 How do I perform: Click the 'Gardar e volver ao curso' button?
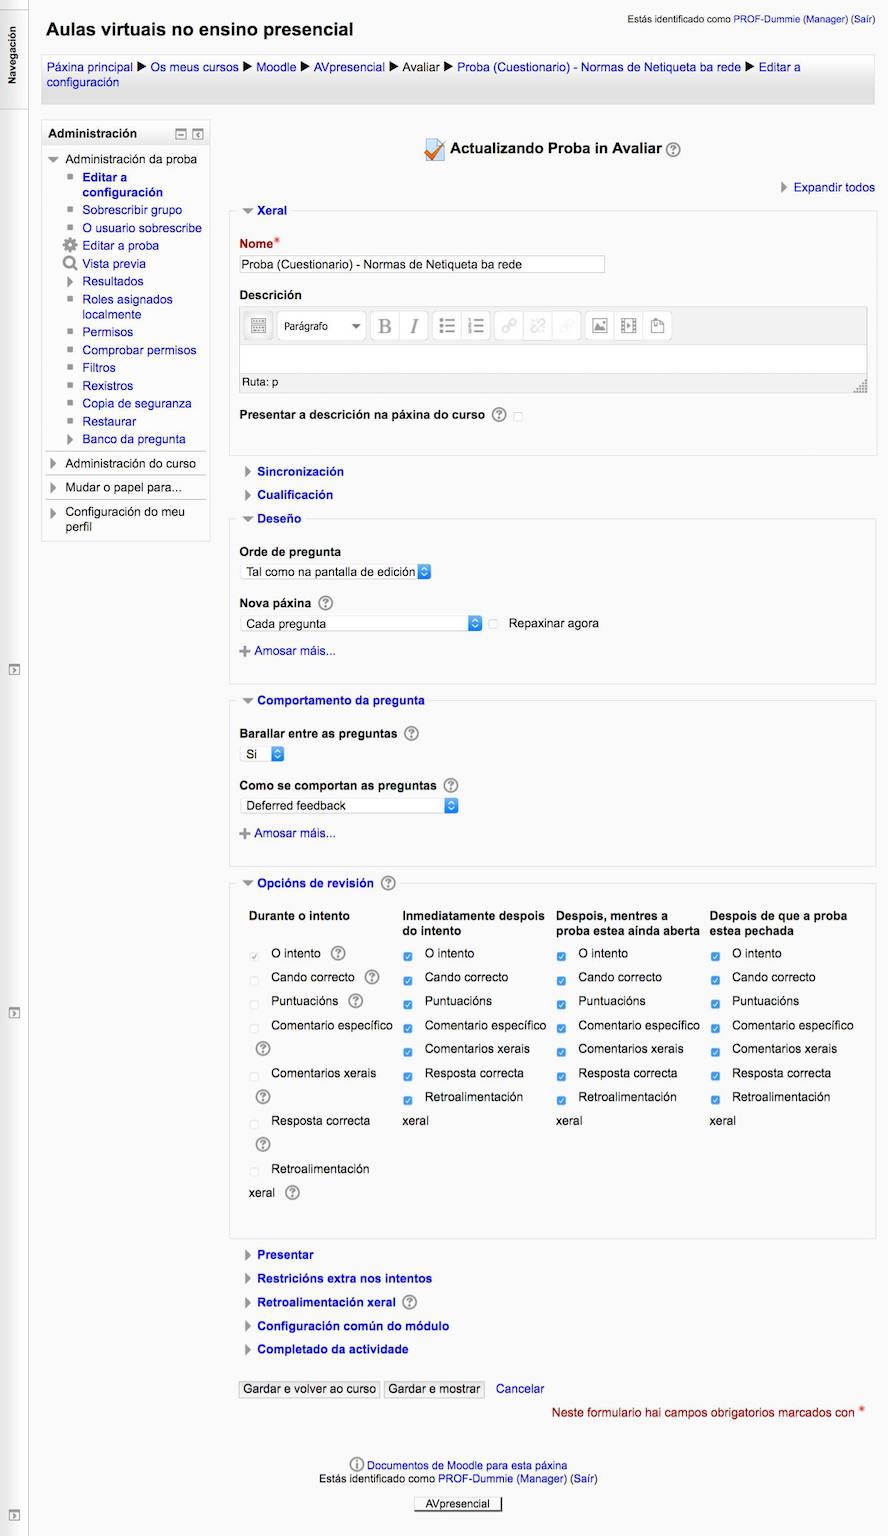coord(310,1389)
